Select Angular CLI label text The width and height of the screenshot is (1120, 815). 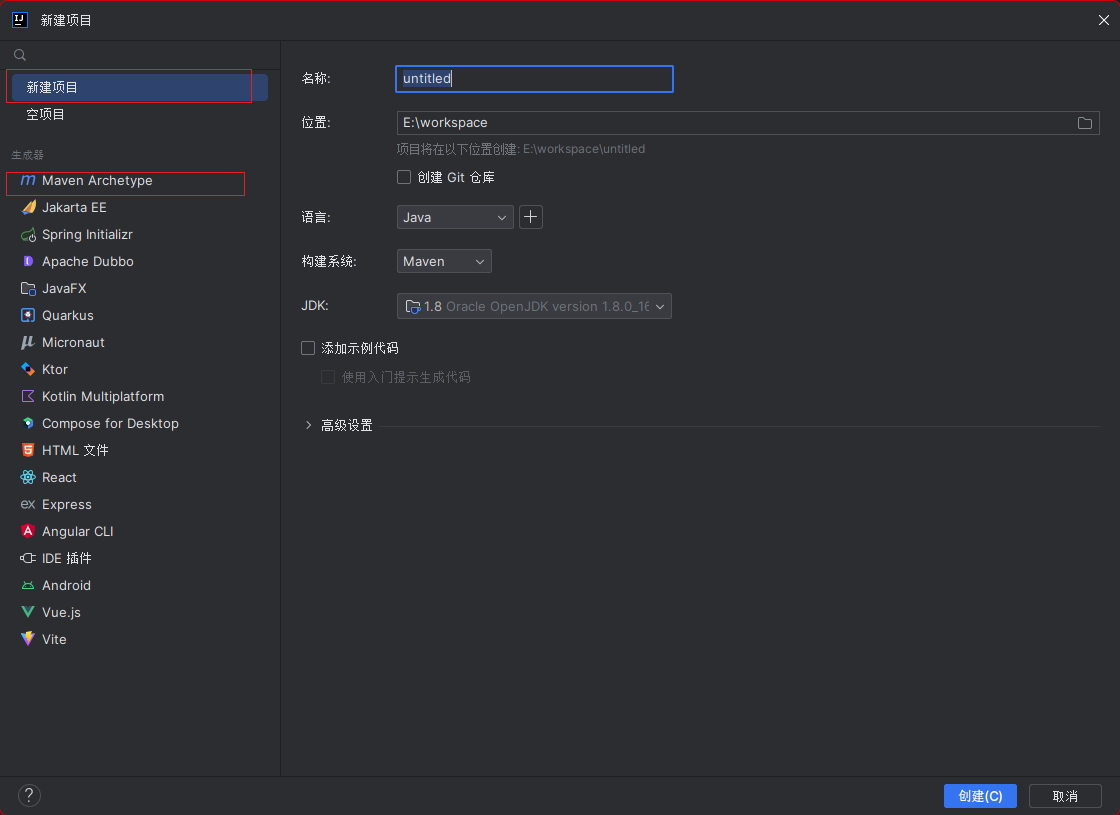click(78, 531)
